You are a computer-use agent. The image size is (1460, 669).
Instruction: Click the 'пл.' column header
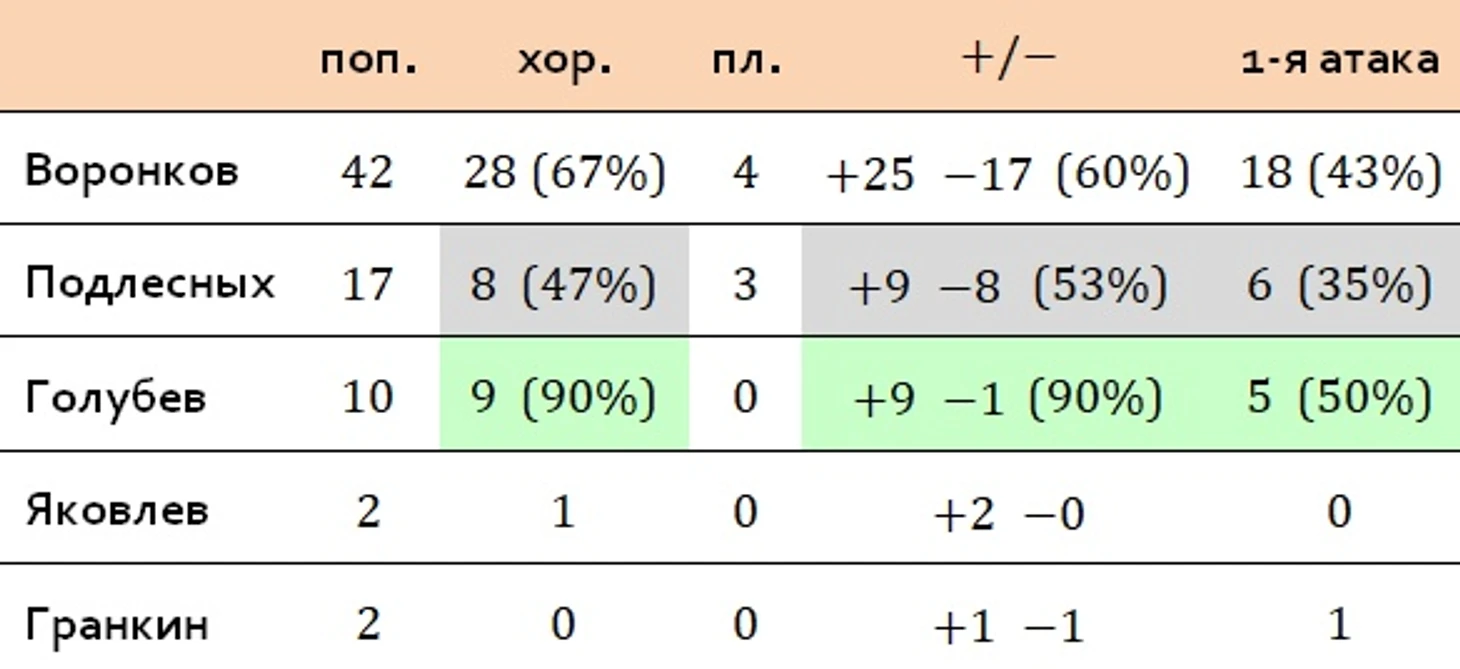[746, 62]
